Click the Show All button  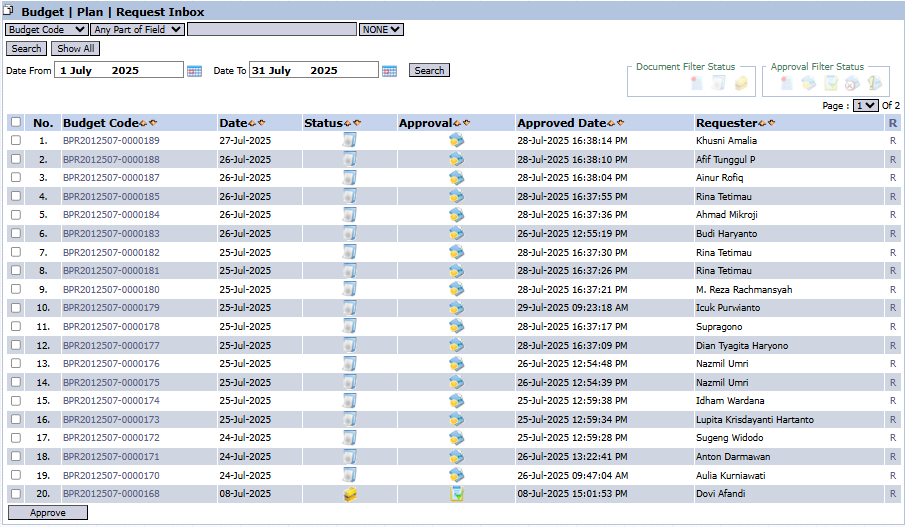click(75, 48)
